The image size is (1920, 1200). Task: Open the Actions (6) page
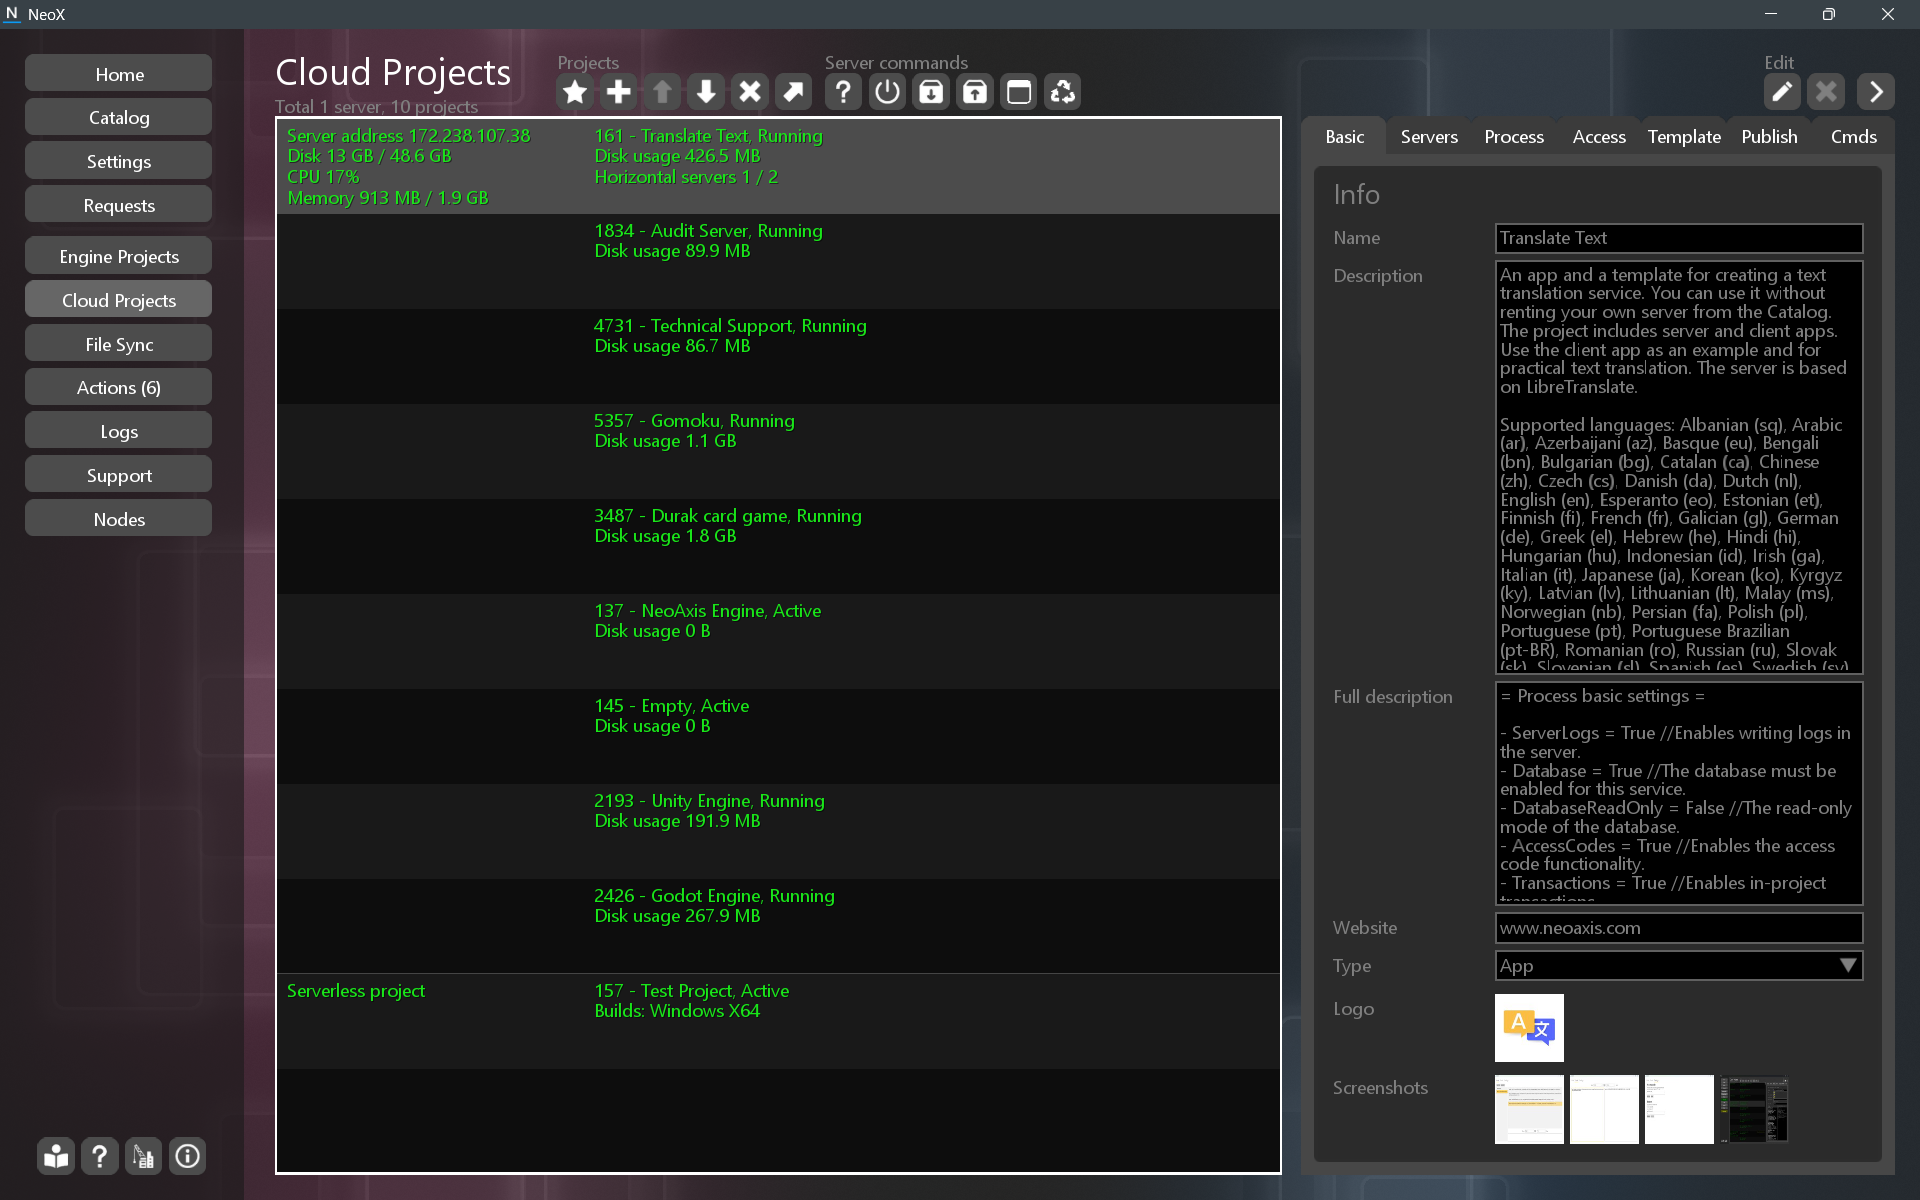pos(119,388)
